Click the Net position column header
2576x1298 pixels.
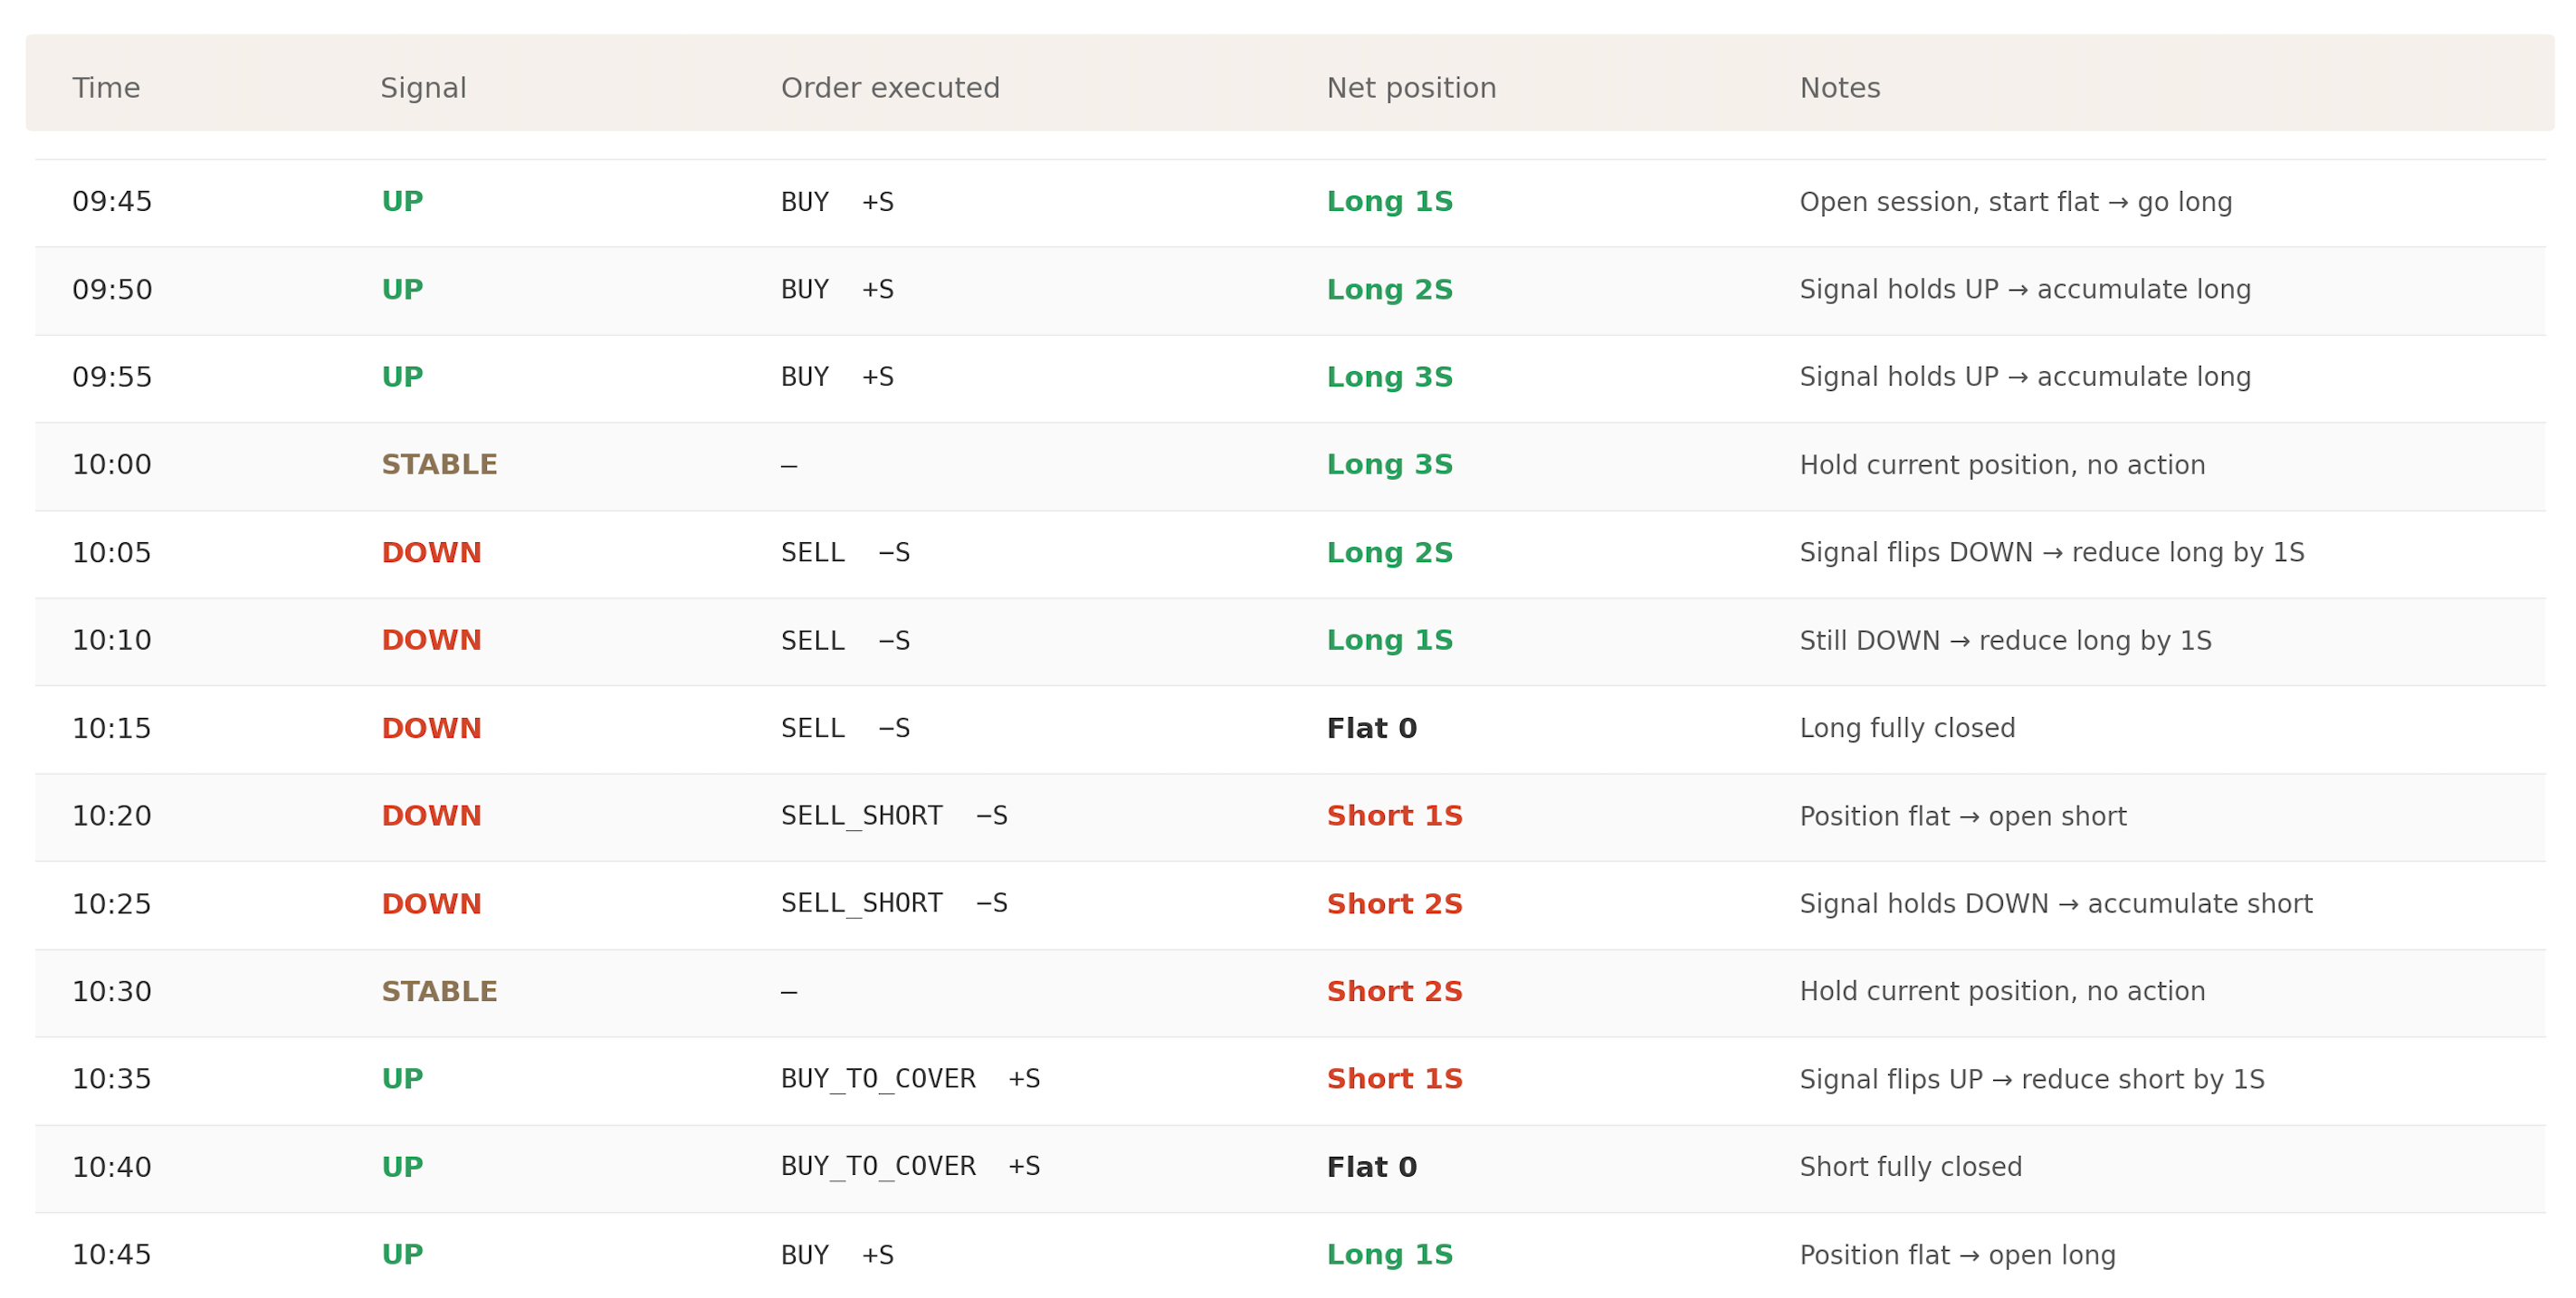(1411, 88)
